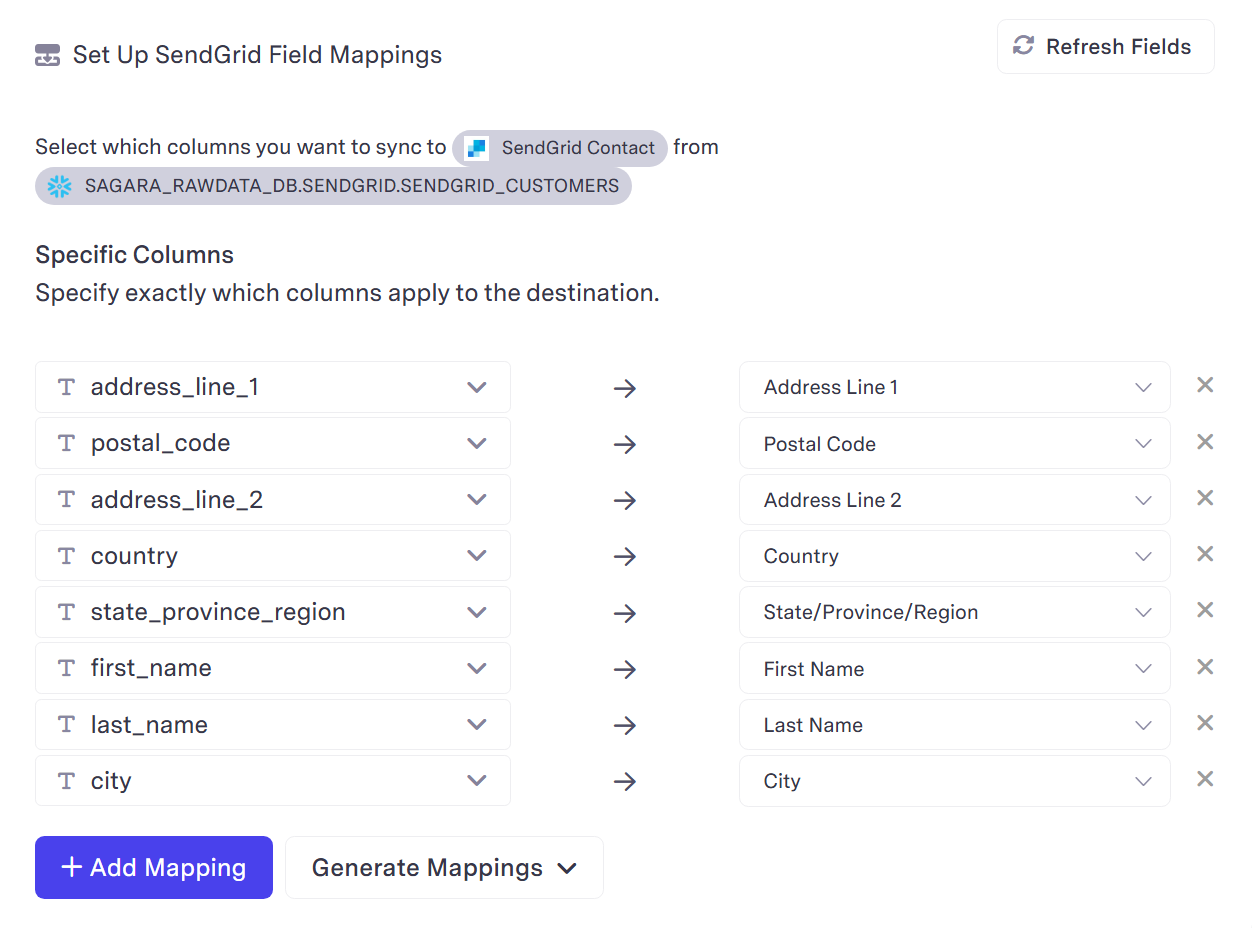The image size is (1252, 928).
Task: Click the Add Mapping button
Action: click(x=154, y=867)
